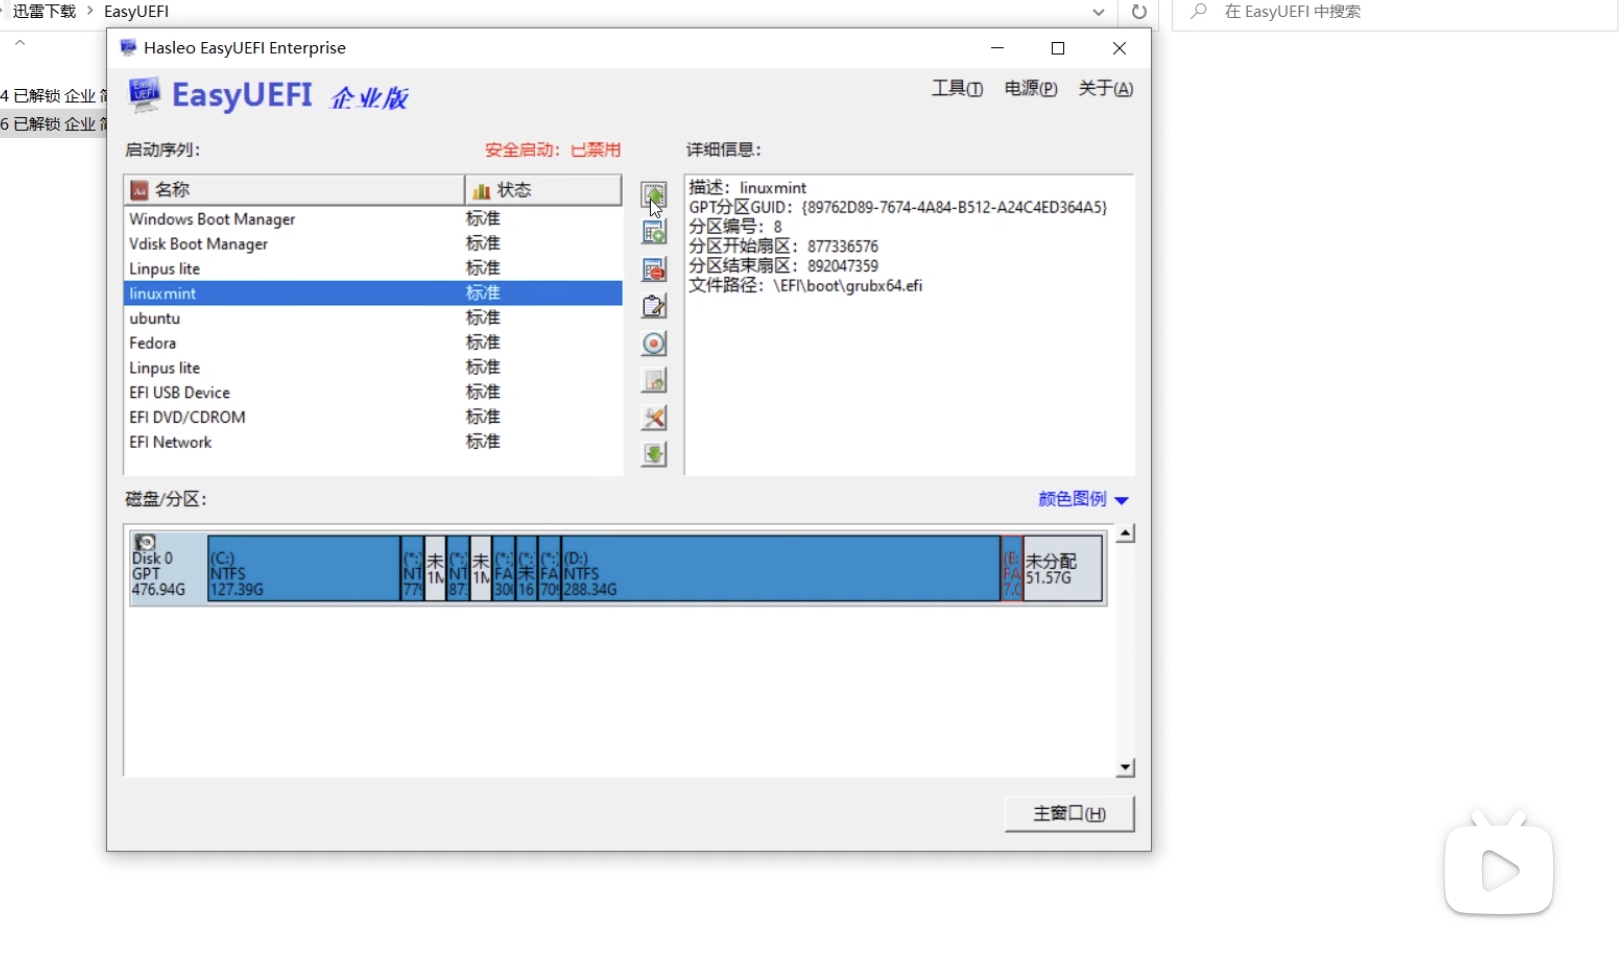Open the 电源(P) menu
The height and width of the screenshot is (962, 1620).
click(1031, 89)
